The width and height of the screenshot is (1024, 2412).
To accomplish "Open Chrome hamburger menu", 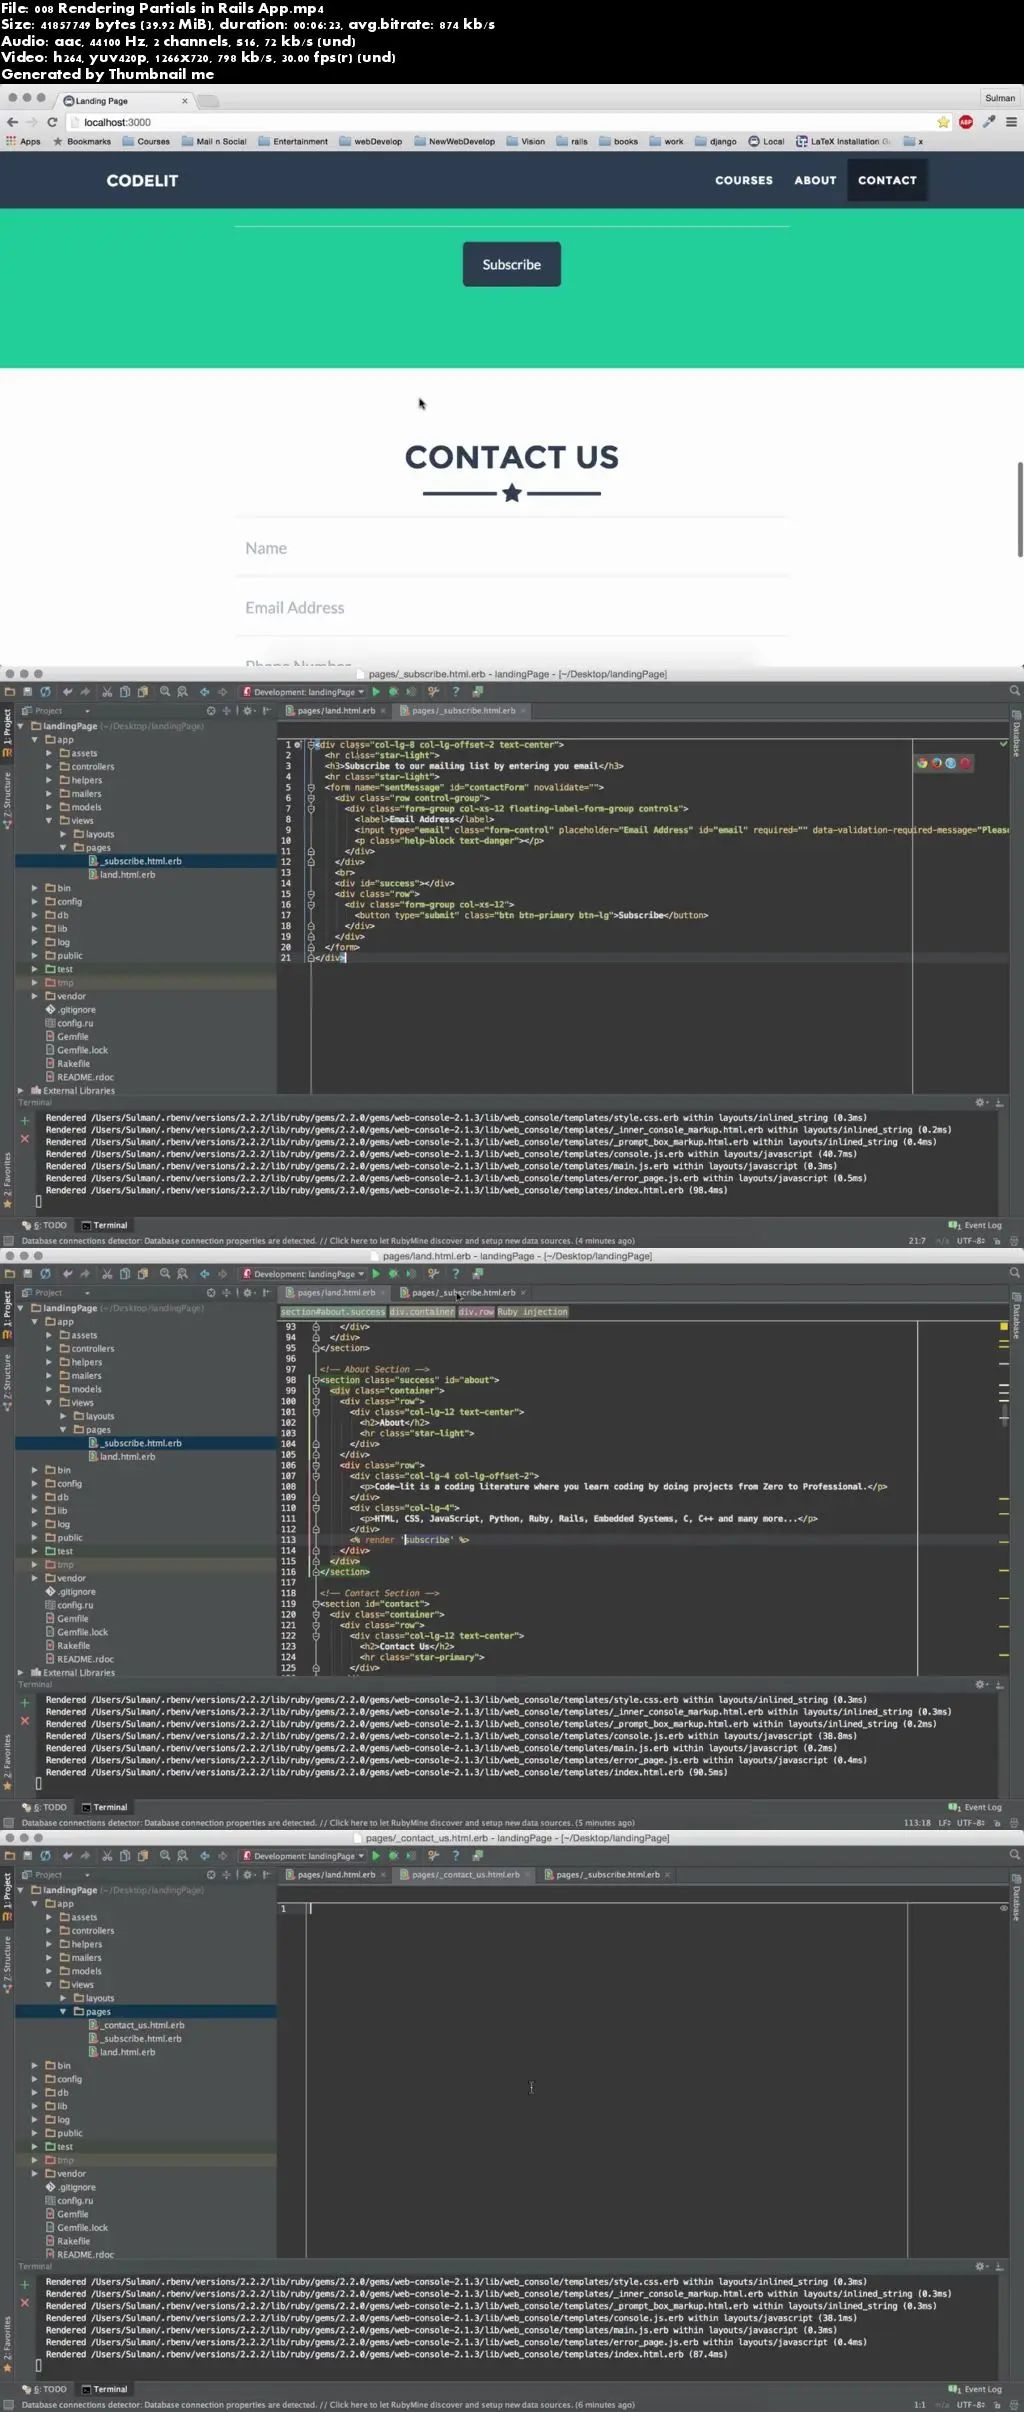I will [1011, 122].
